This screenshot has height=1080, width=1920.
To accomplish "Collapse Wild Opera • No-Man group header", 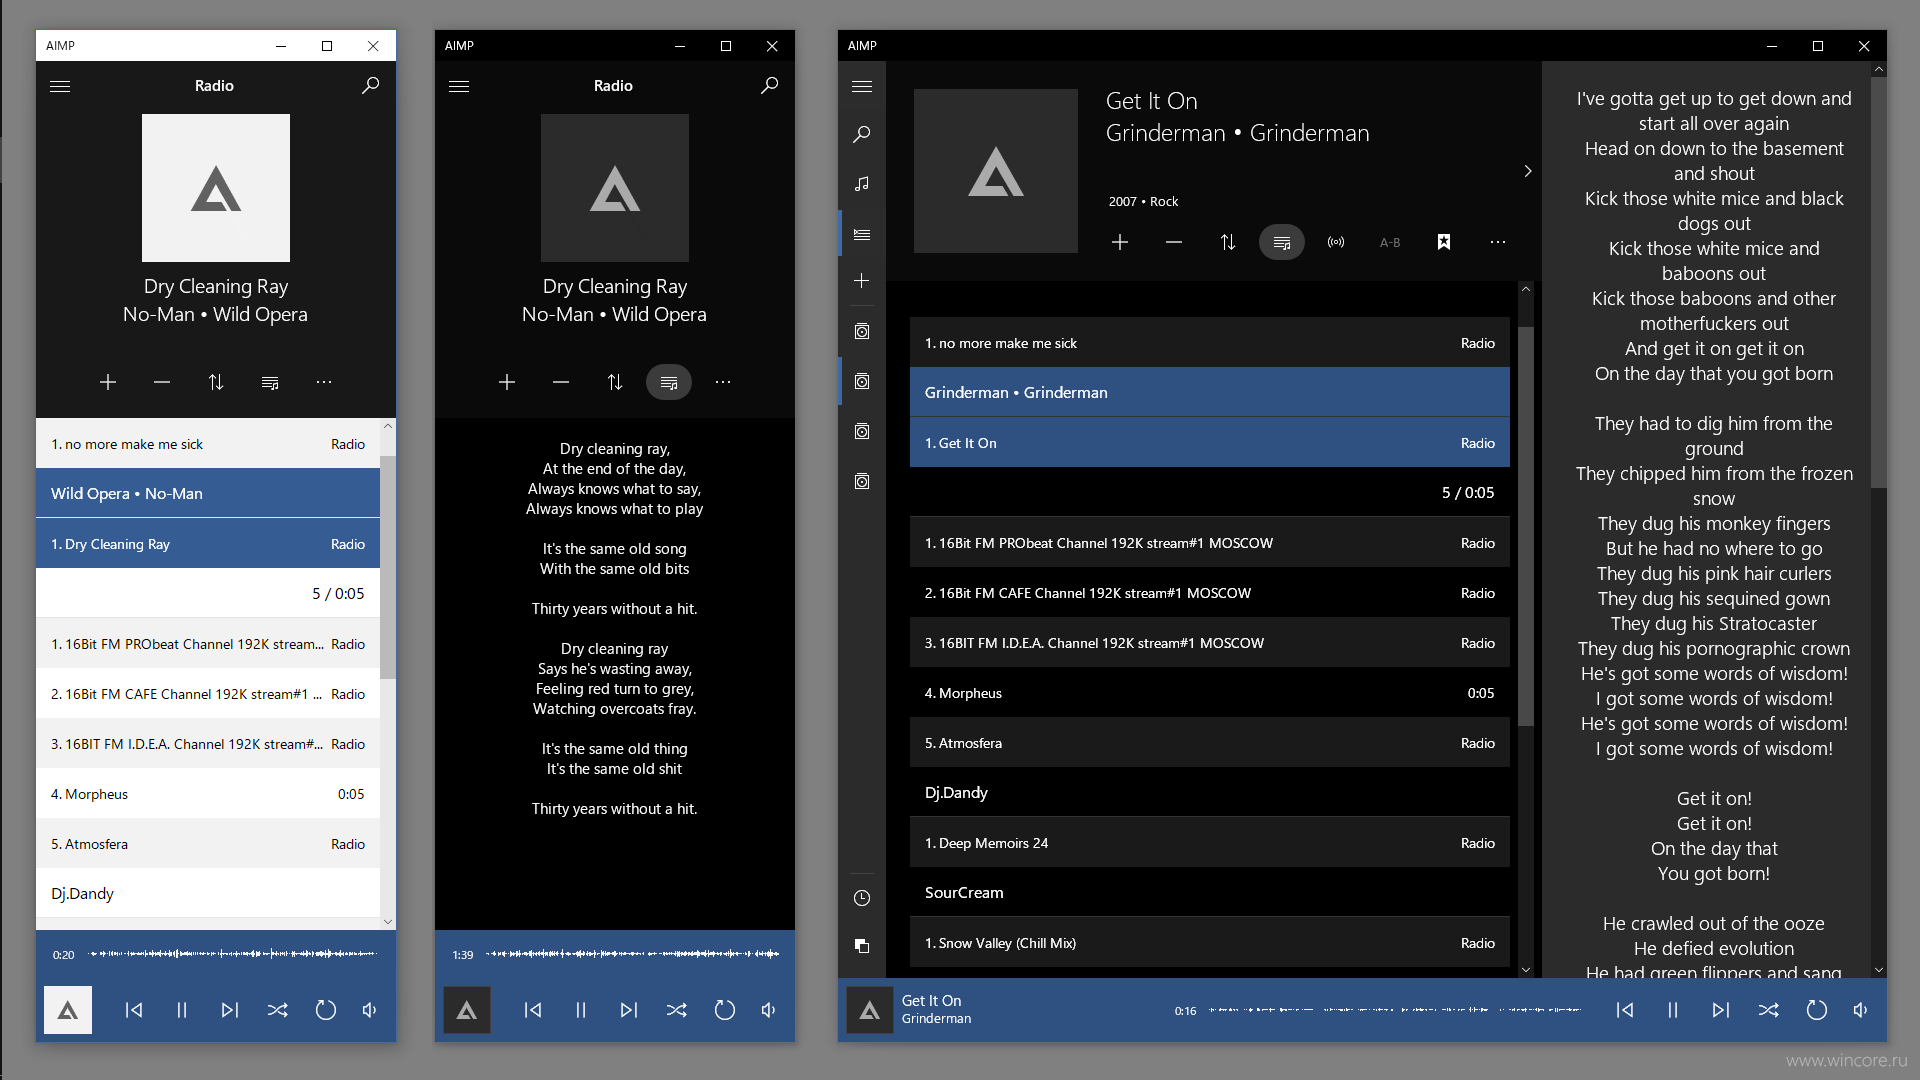I will 208,493.
